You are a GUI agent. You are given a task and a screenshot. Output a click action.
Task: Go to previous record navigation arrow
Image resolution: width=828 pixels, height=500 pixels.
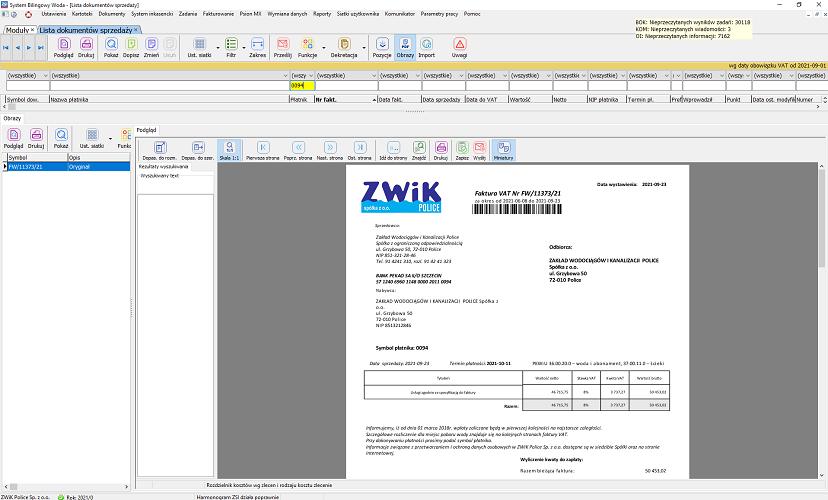click(x=17, y=48)
